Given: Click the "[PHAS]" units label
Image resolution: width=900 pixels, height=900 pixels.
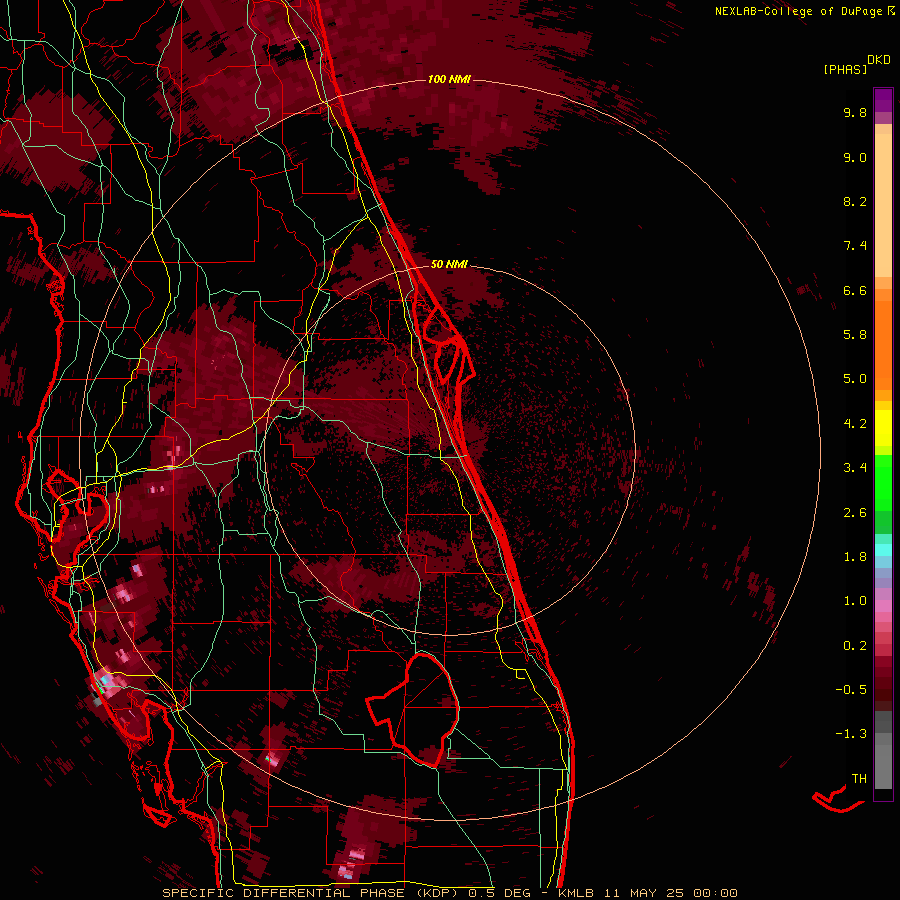Looking at the screenshot, I should point(845,69).
